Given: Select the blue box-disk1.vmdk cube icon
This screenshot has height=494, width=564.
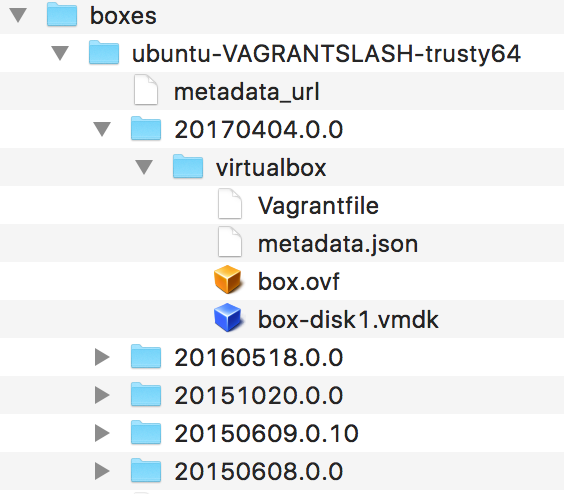Looking at the screenshot, I should tap(227, 317).
